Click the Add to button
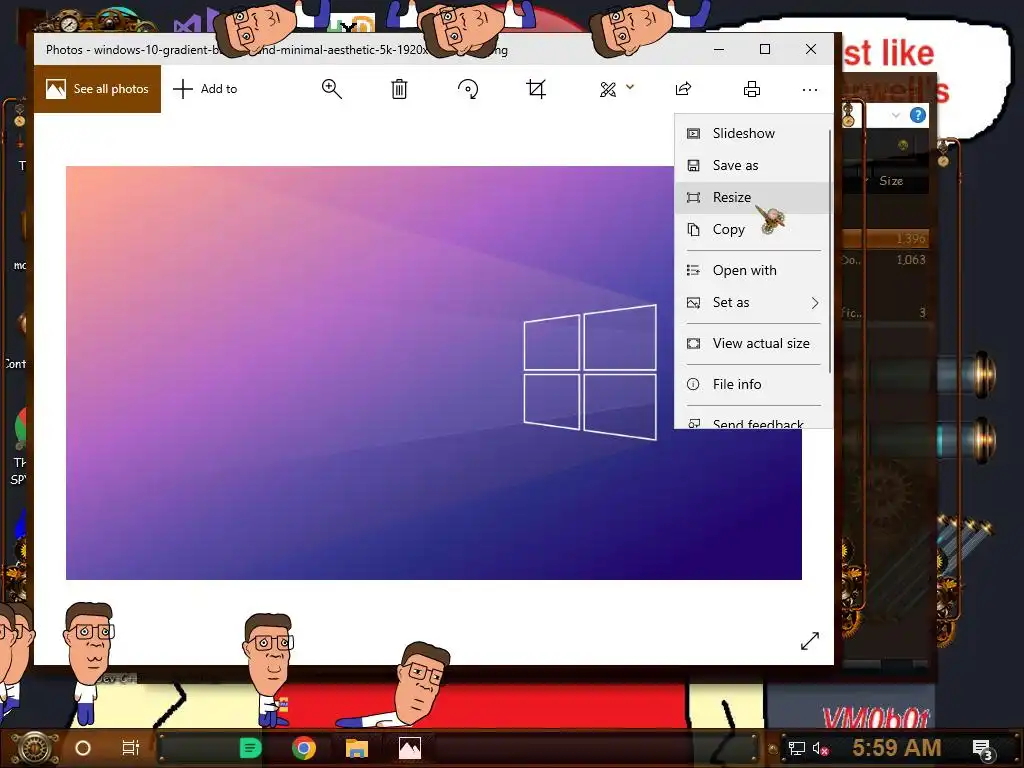The width and height of the screenshot is (1024, 768). tap(205, 89)
